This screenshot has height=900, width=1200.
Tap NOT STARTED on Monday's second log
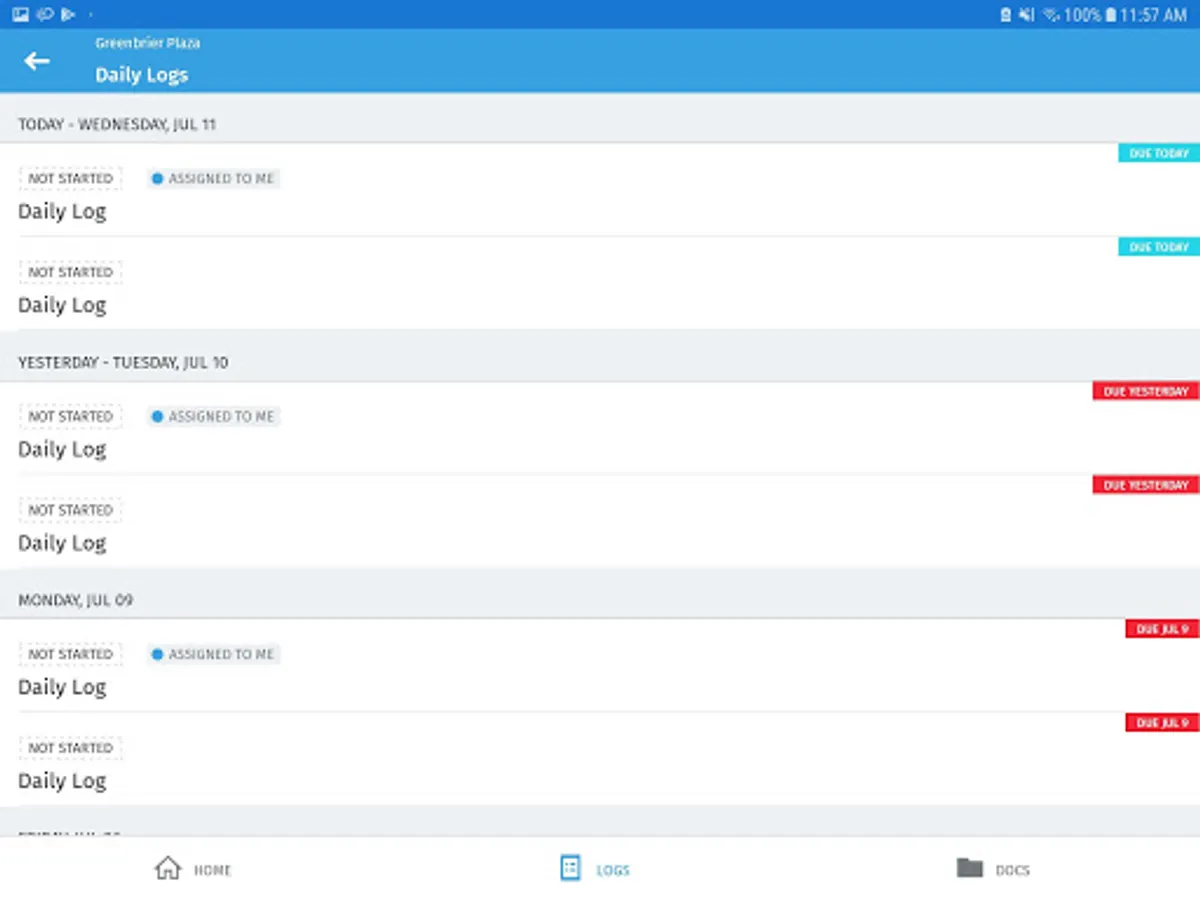tap(70, 748)
